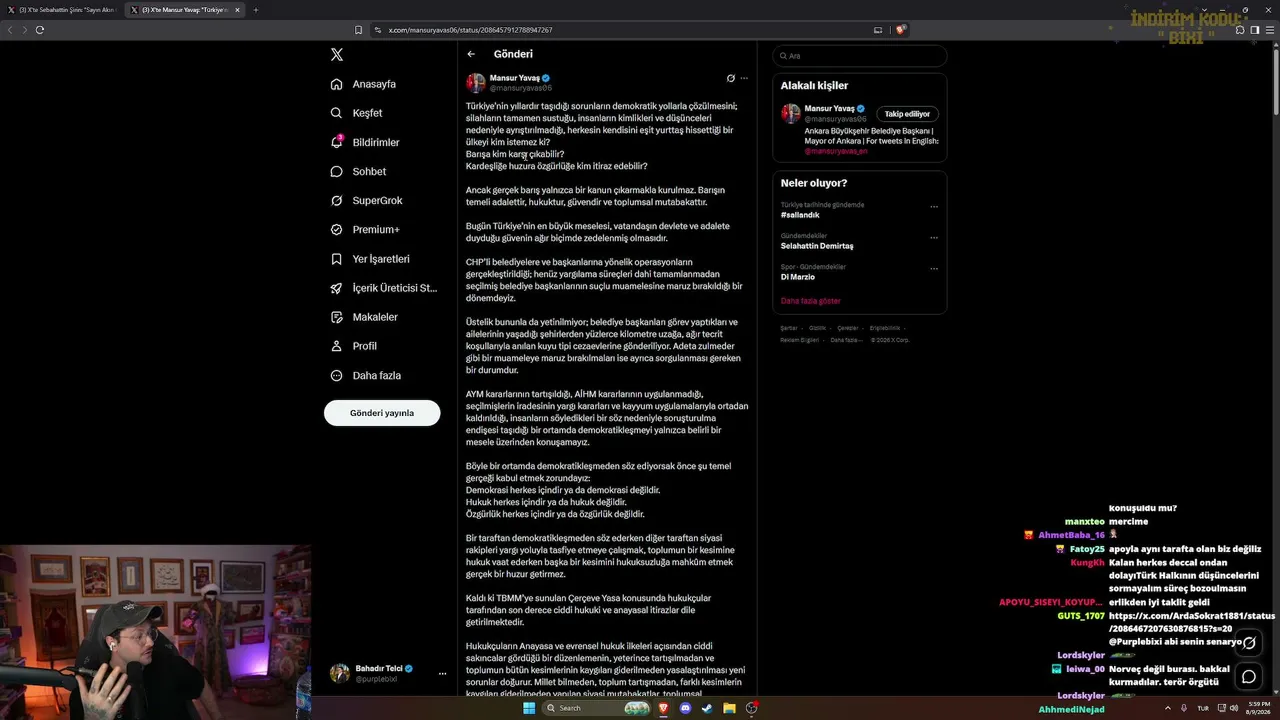Screen dimensions: 1280x720
Task: Bookmark this page in the browser toolbar
Action: coord(359,30)
